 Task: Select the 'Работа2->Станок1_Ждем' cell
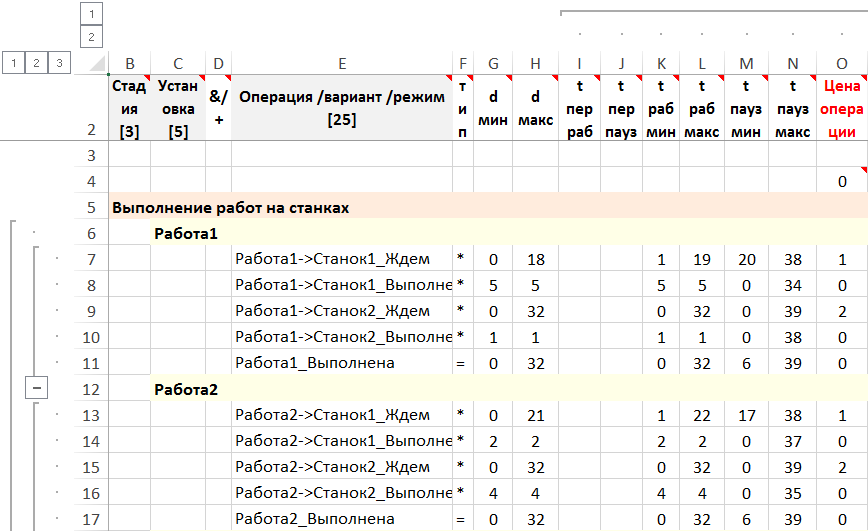(342, 415)
